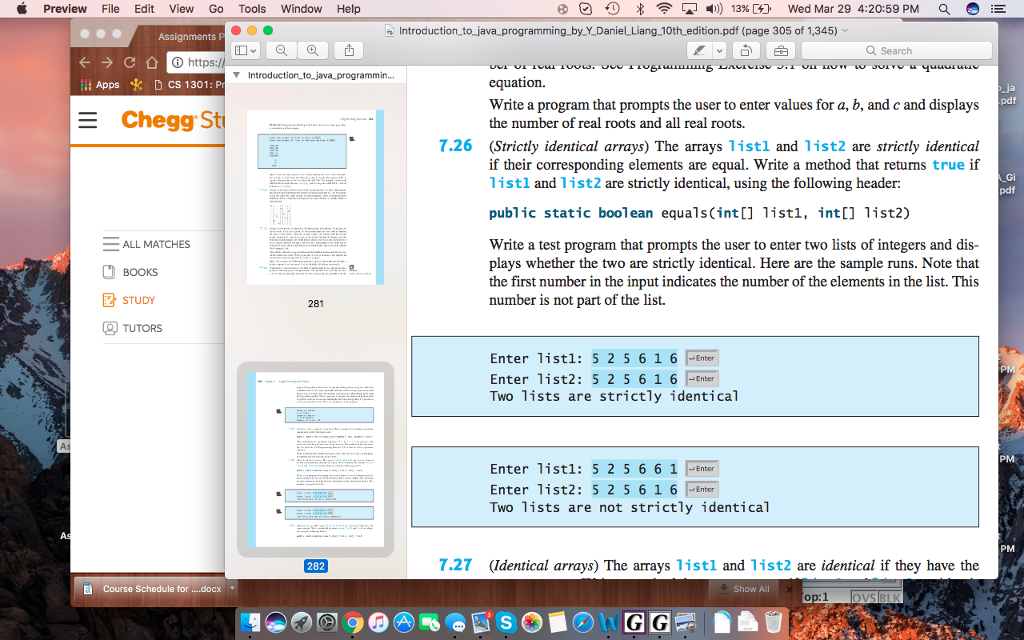Image resolution: width=1024 pixels, height=640 pixels.
Task: Open Notification Center list icon
Action: [x=998, y=8]
